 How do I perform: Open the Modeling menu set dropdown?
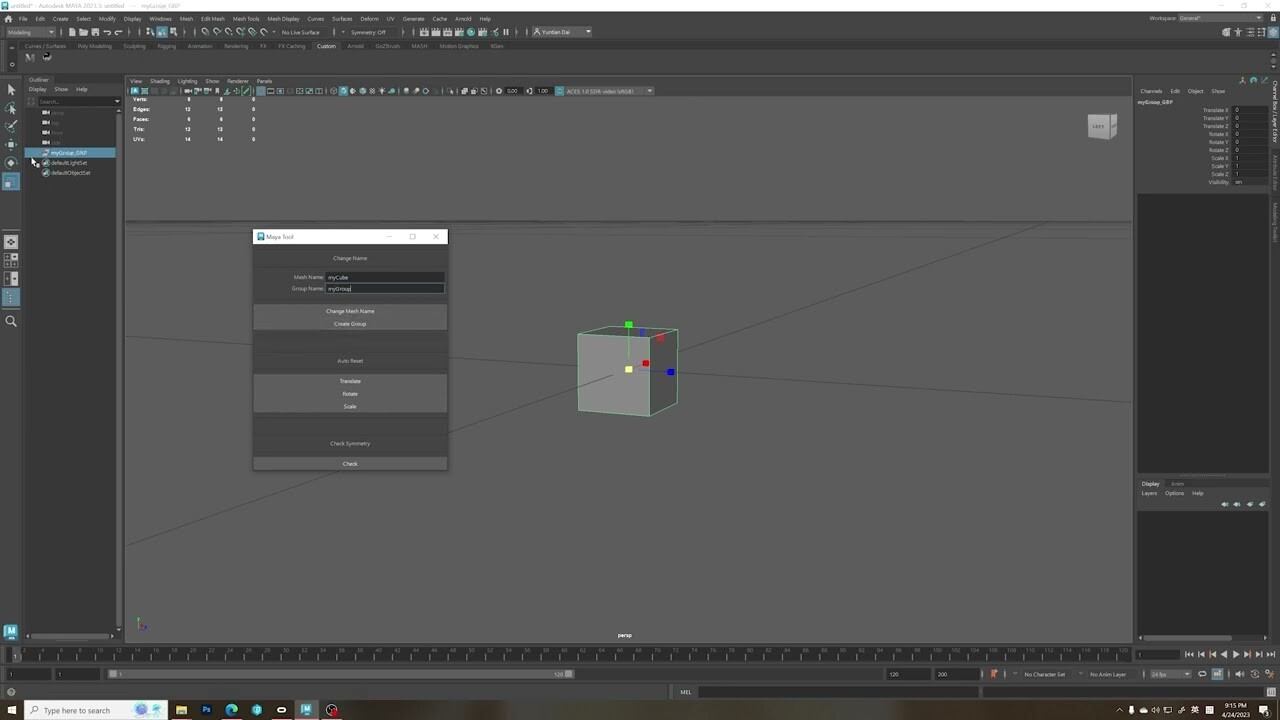[x=30, y=32]
